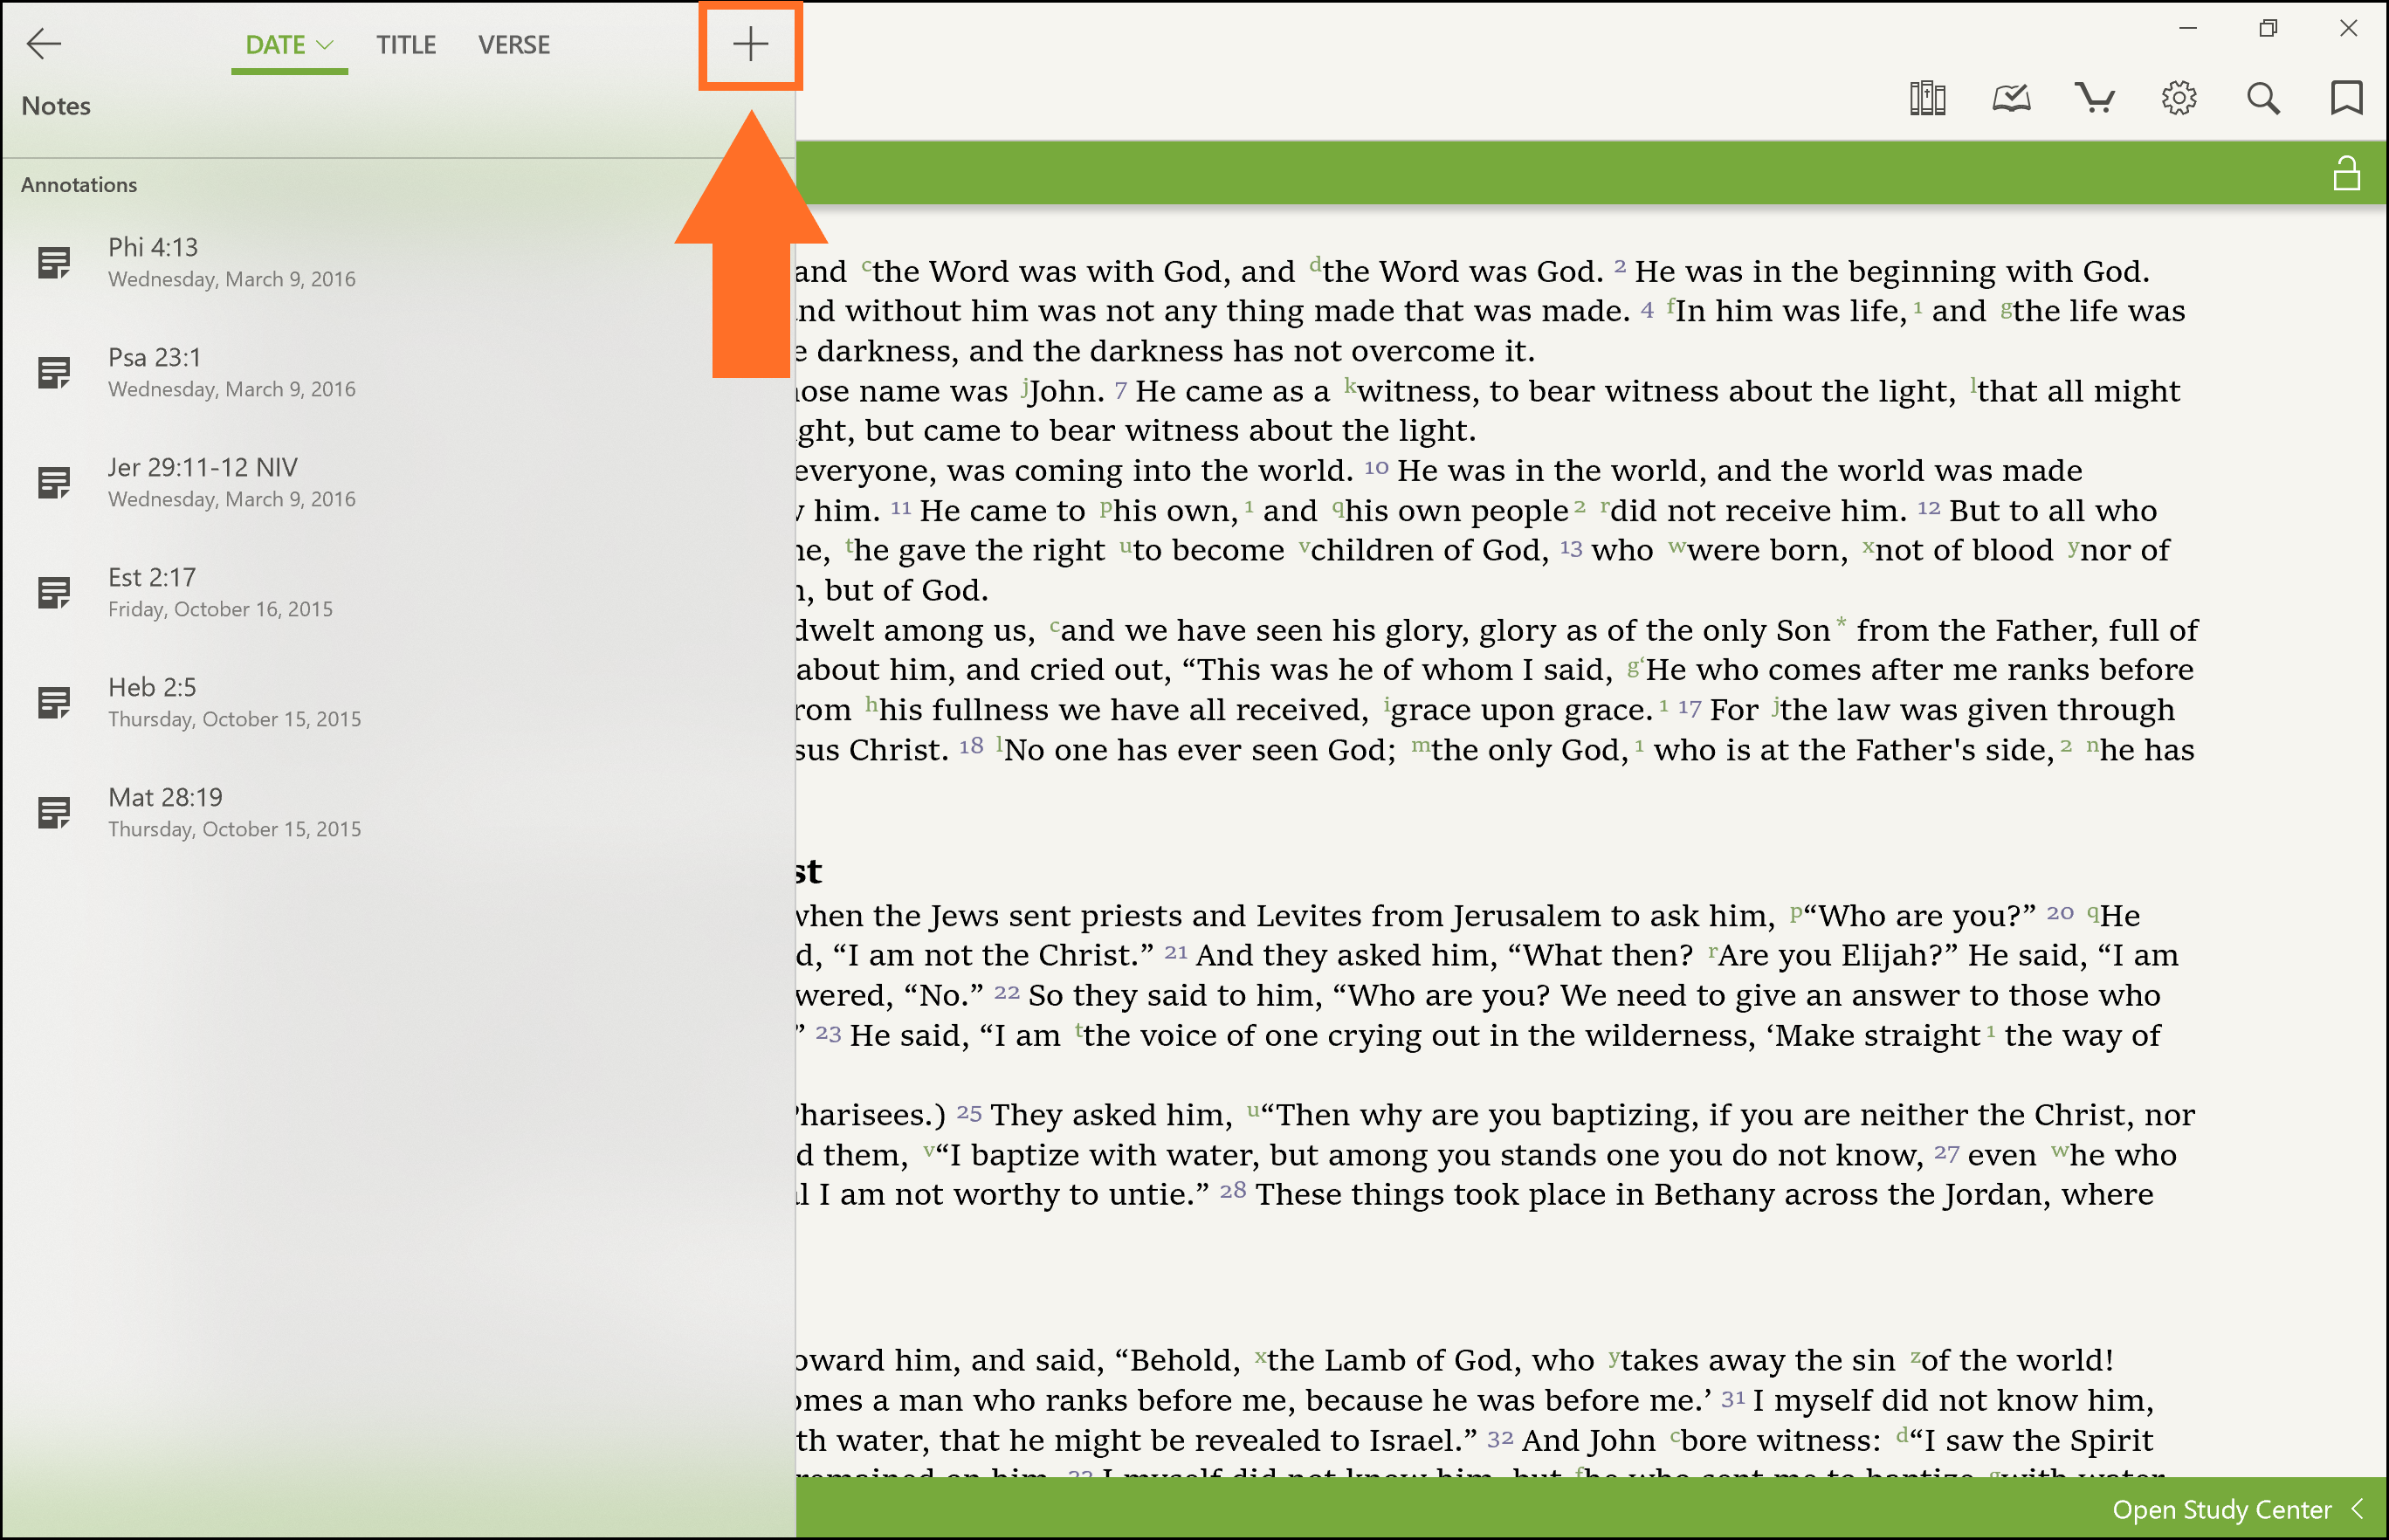This screenshot has width=2389, height=1540.
Task: Open the settings gear icon
Action: point(2178,98)
